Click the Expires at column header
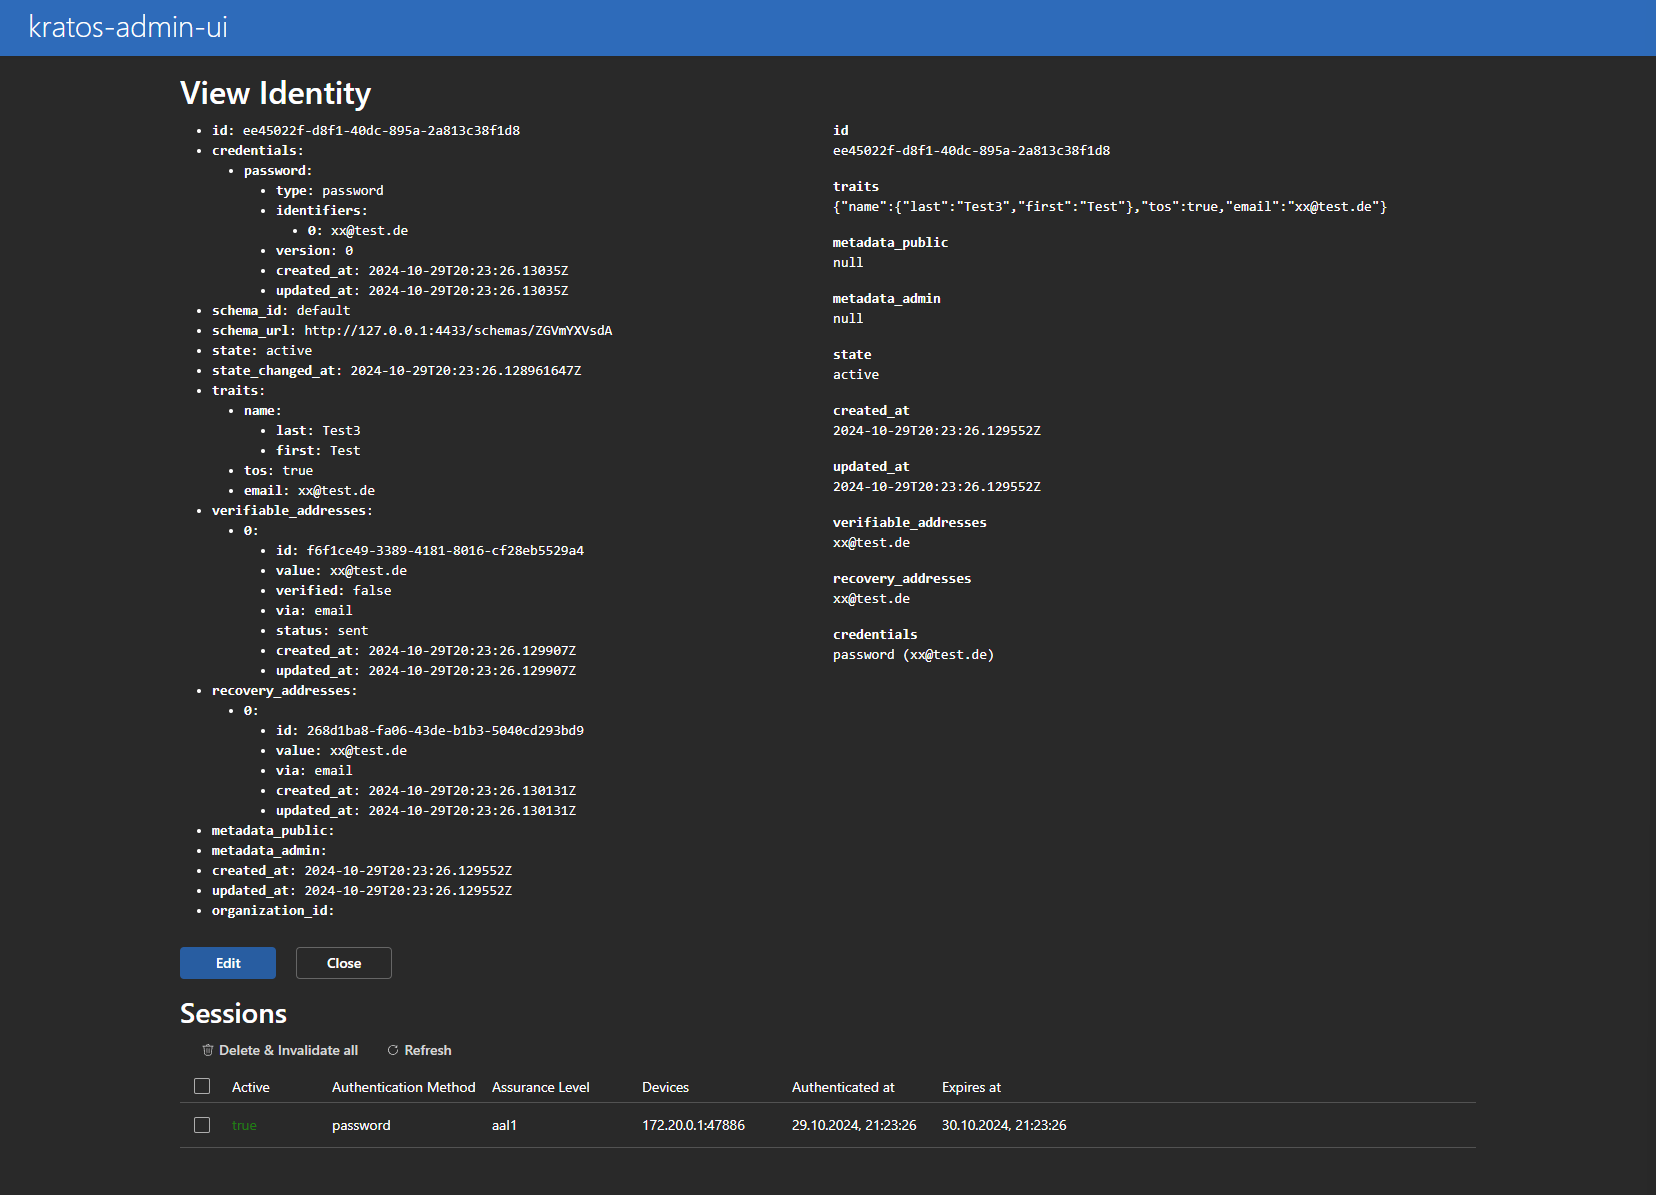 click(971, 1087)
